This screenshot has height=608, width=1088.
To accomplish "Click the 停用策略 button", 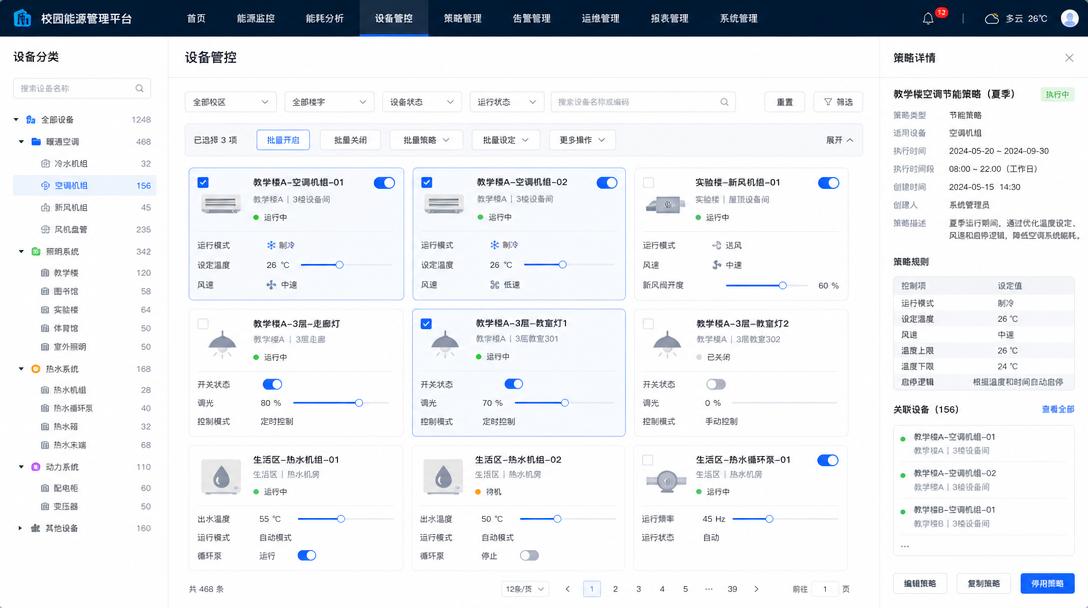I will [x=1047, y=584].
